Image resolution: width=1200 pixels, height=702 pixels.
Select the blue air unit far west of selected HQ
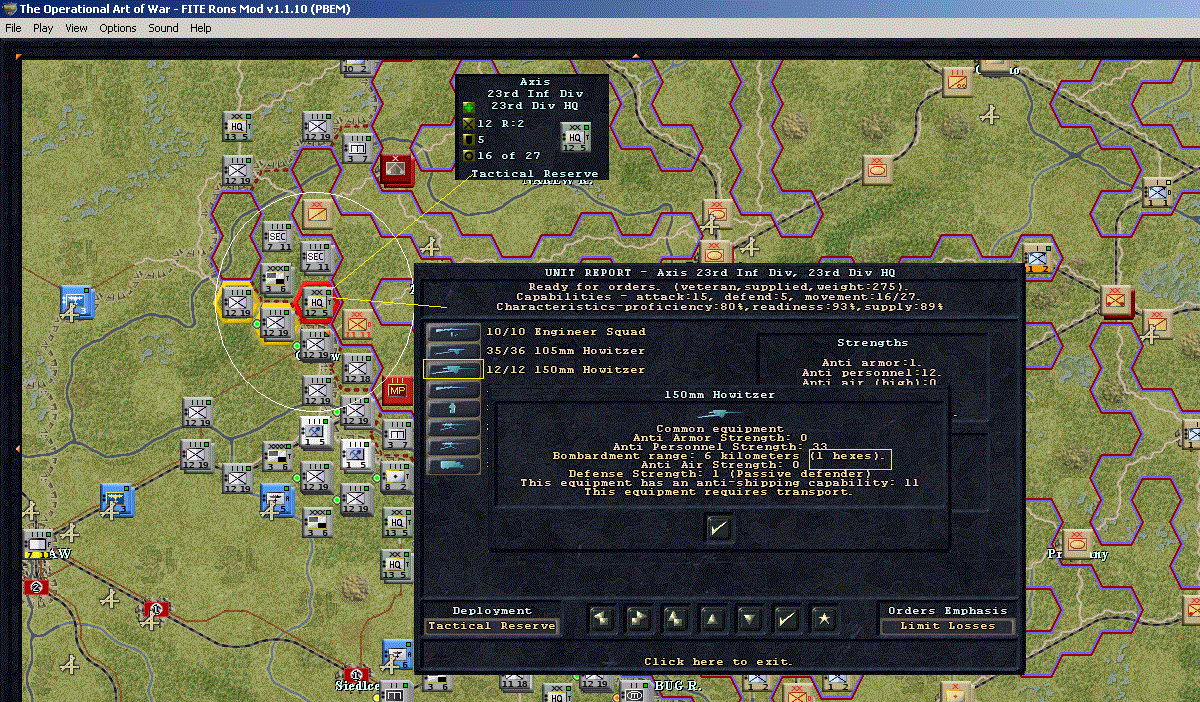75,301
